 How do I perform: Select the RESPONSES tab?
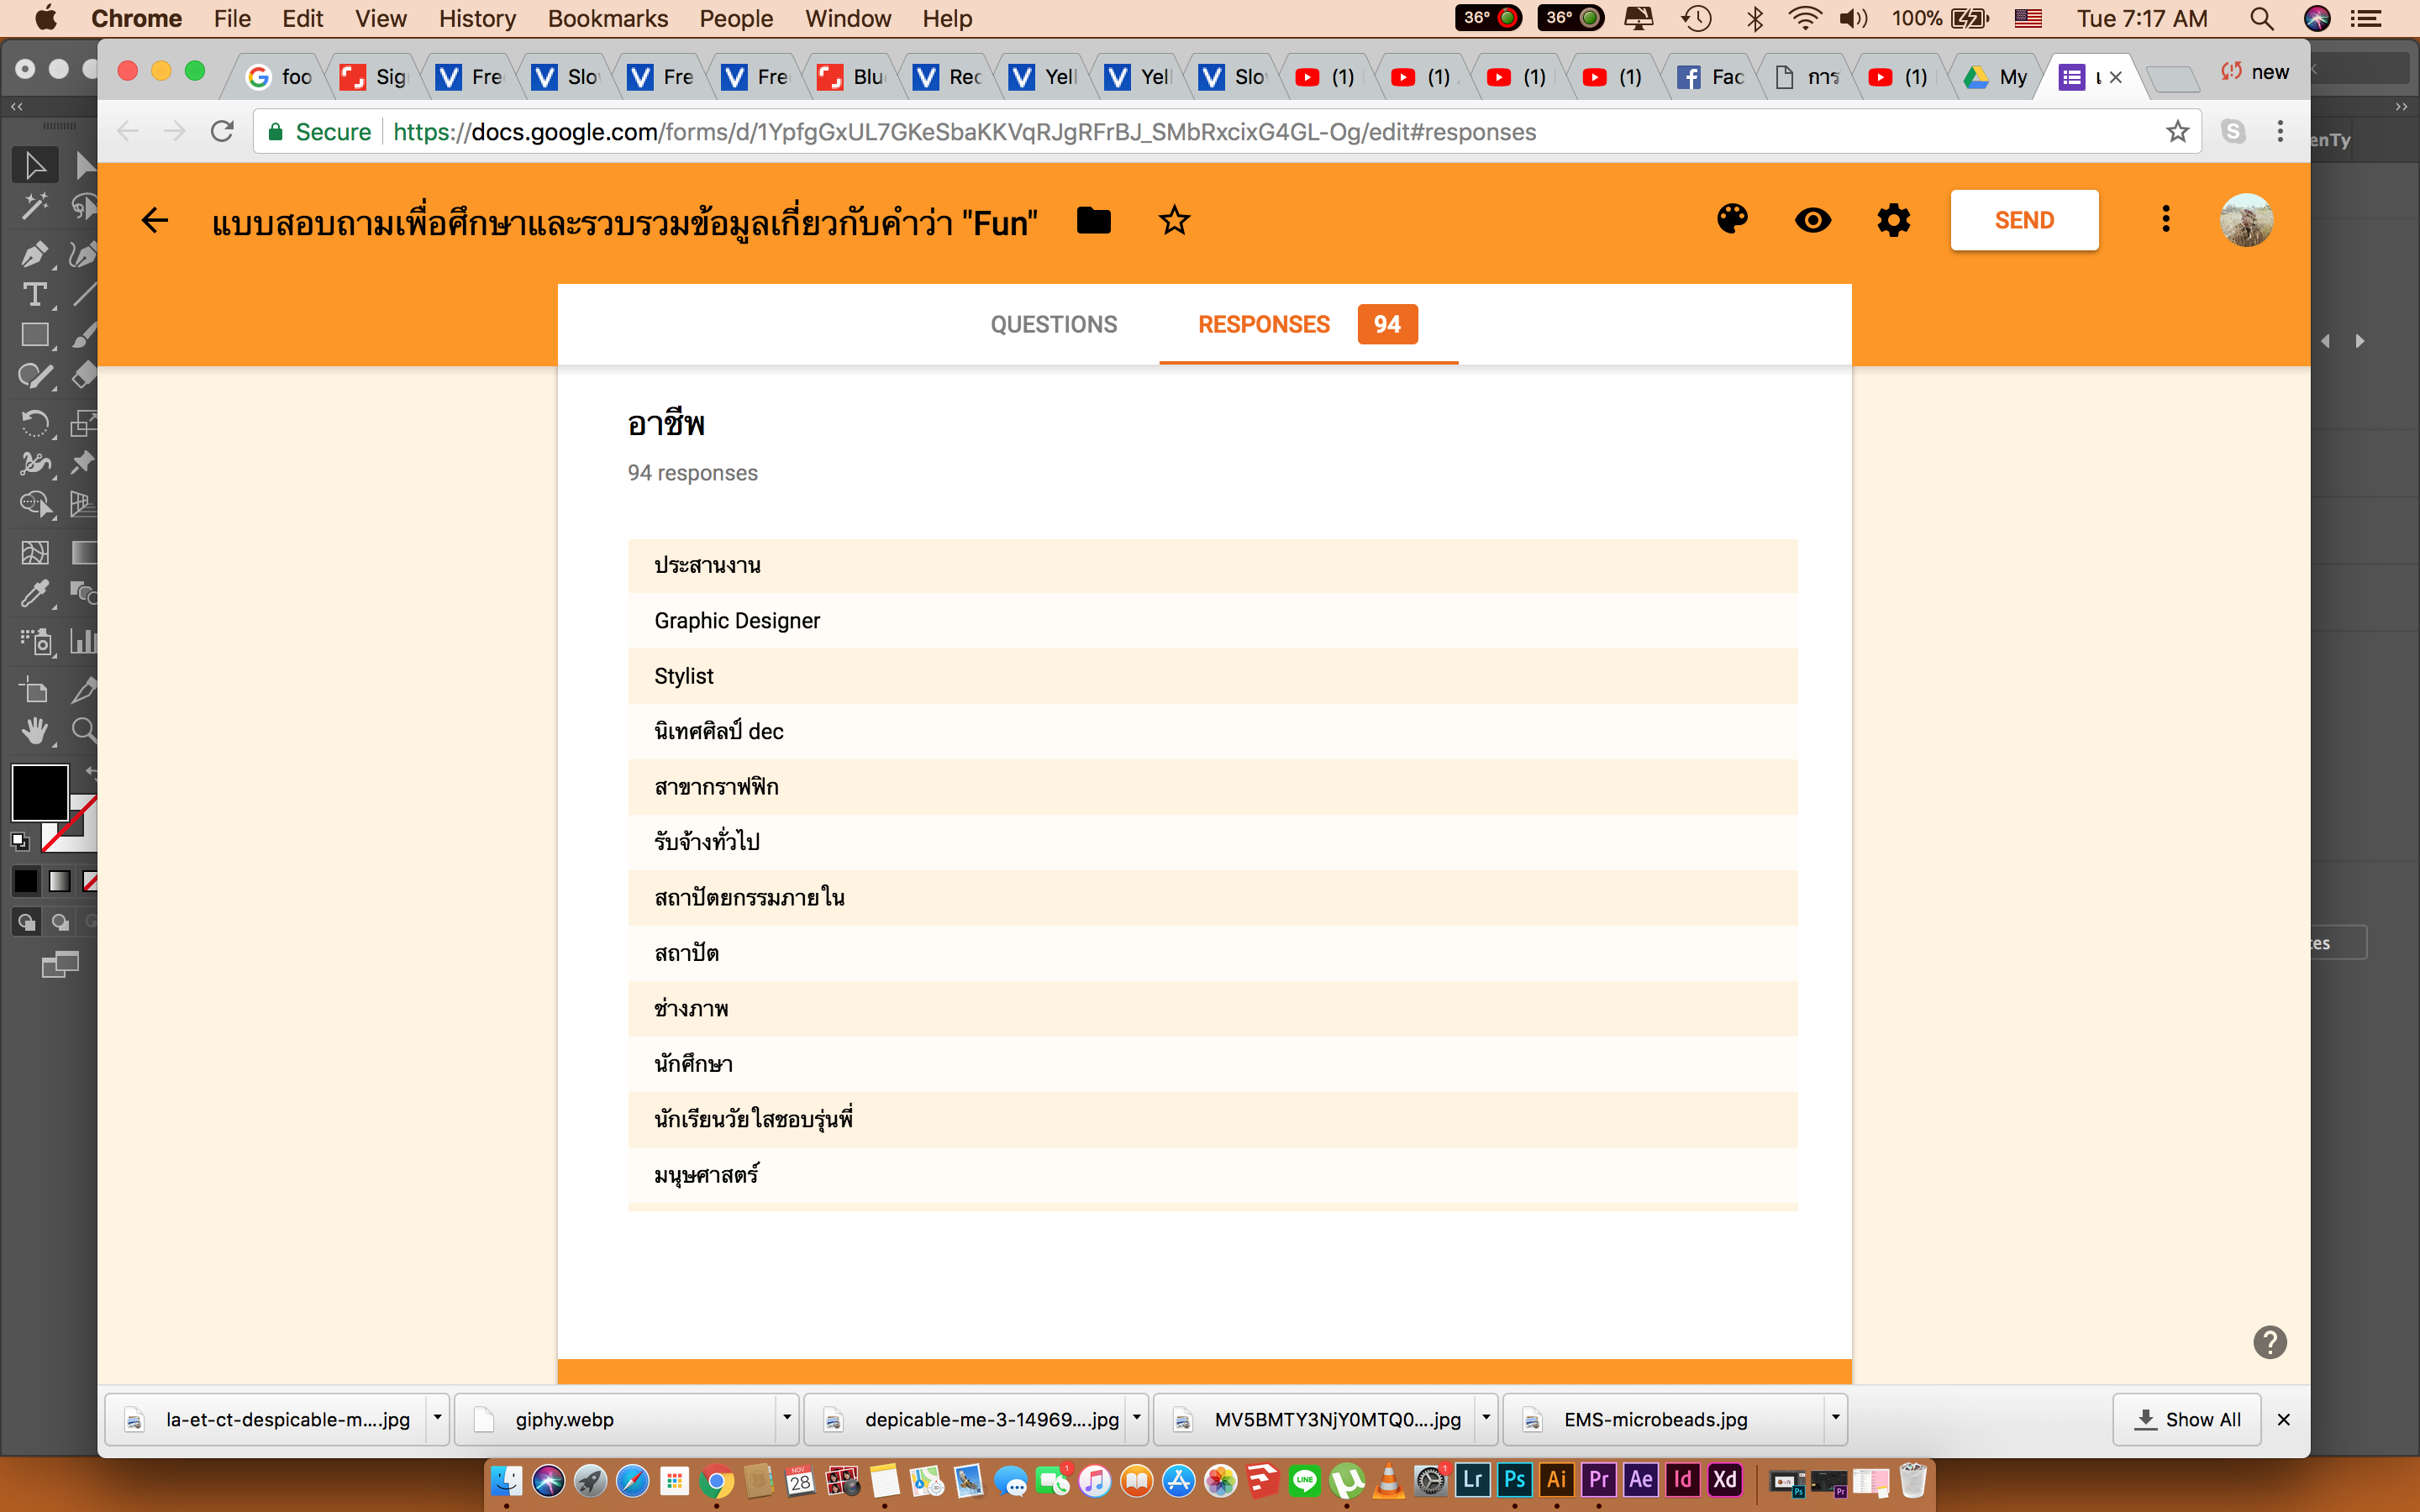click(1264, 324)
